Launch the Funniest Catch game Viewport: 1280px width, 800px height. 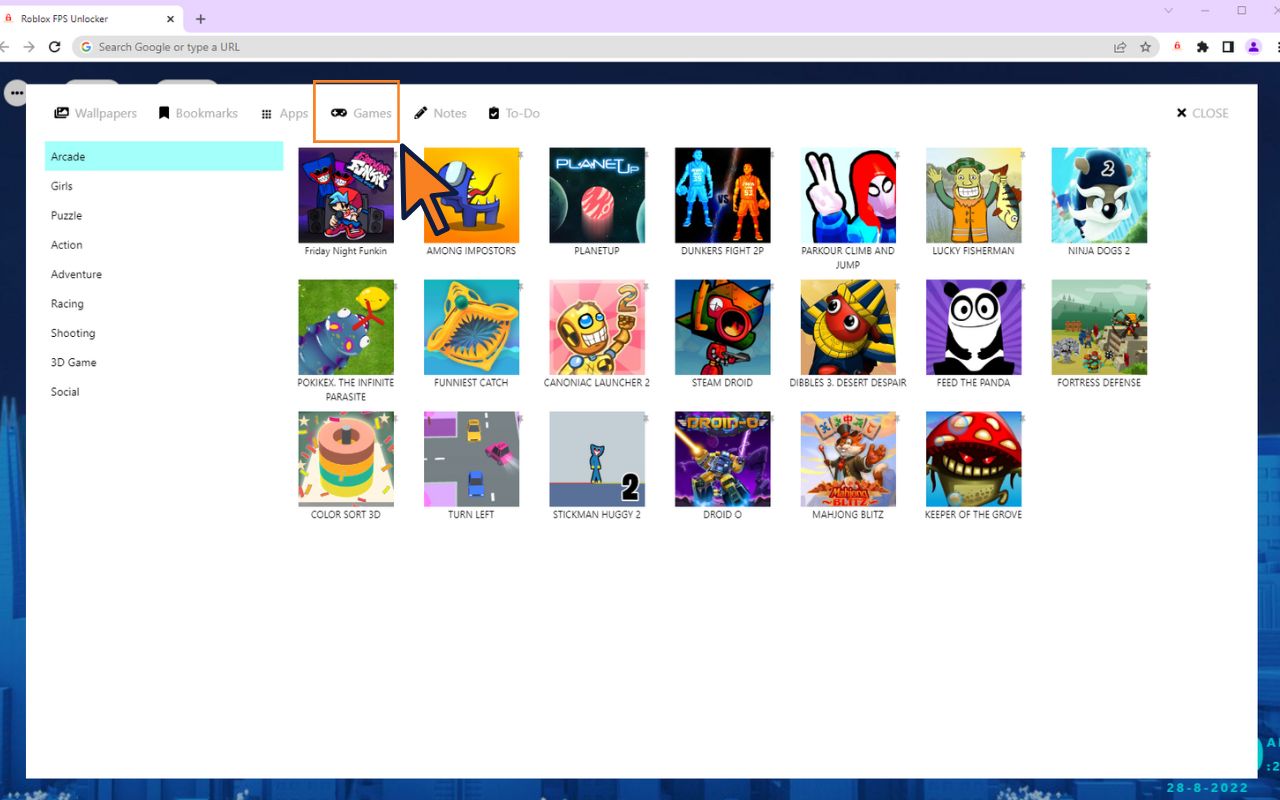471,328
